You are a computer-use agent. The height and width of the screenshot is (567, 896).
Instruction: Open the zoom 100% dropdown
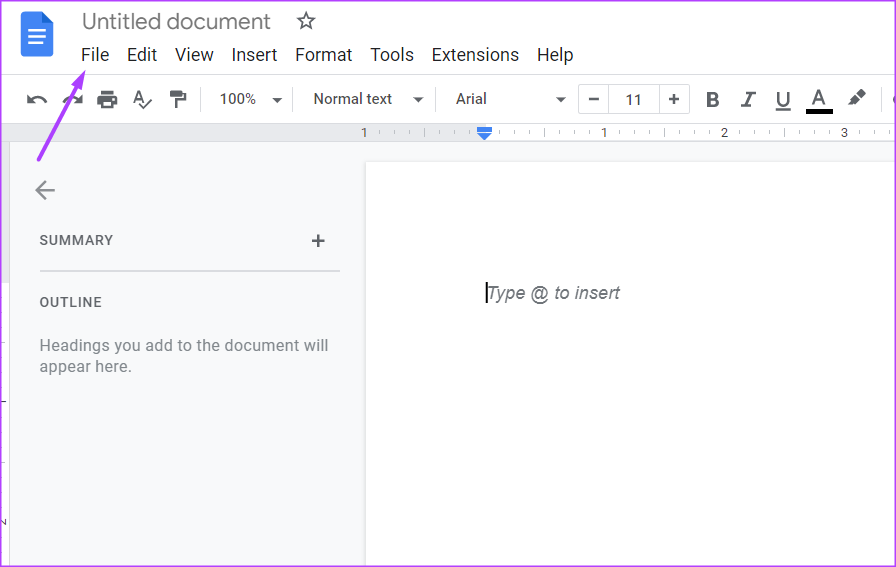pyautogui.click(x=250, y=99)
